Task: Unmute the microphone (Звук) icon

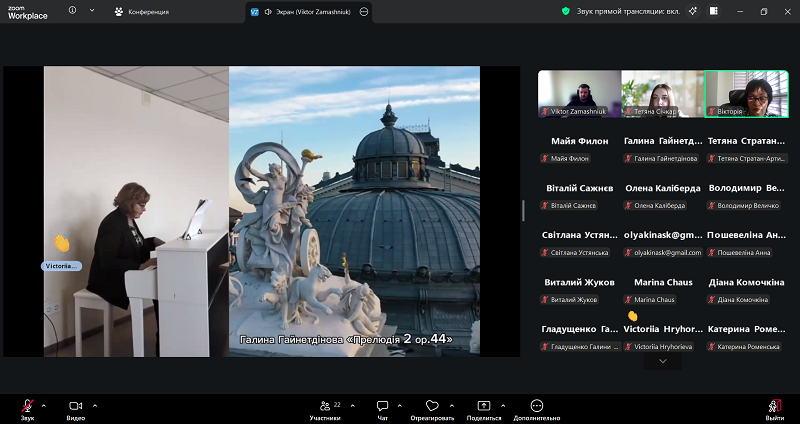Action: click(27, 405)
